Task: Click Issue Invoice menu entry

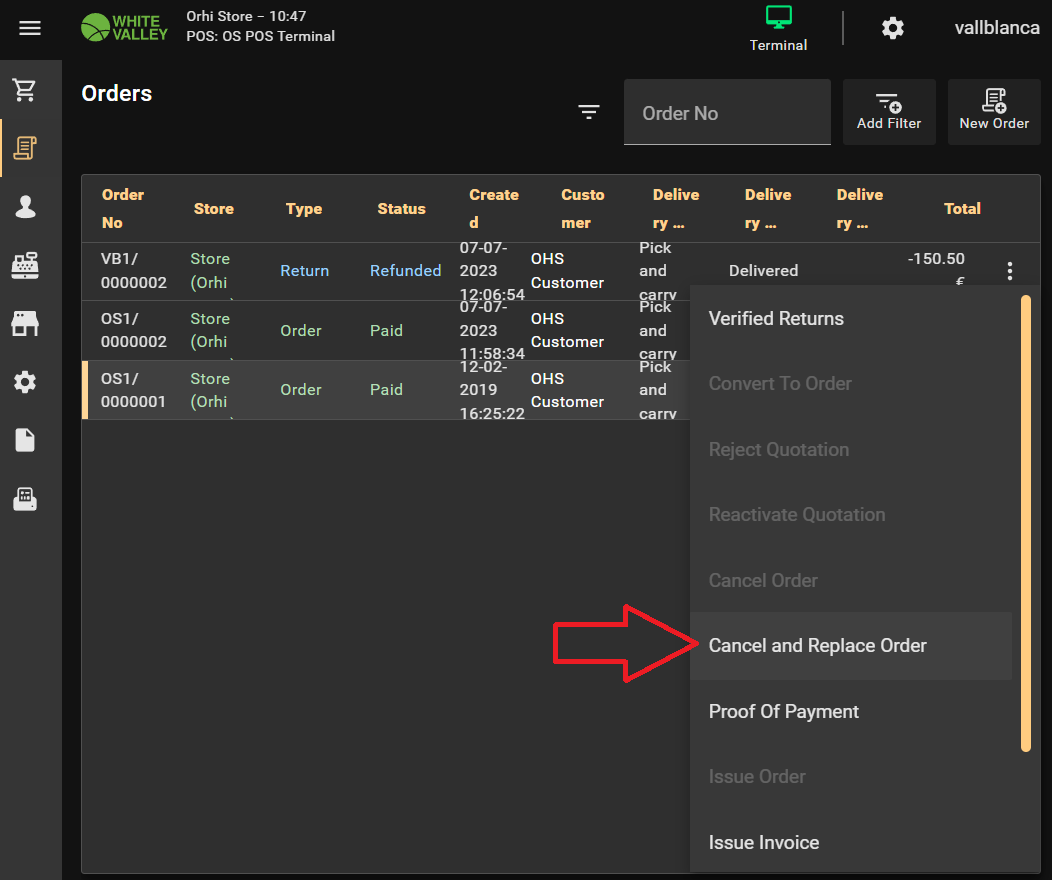Action: tap(763, 843)
